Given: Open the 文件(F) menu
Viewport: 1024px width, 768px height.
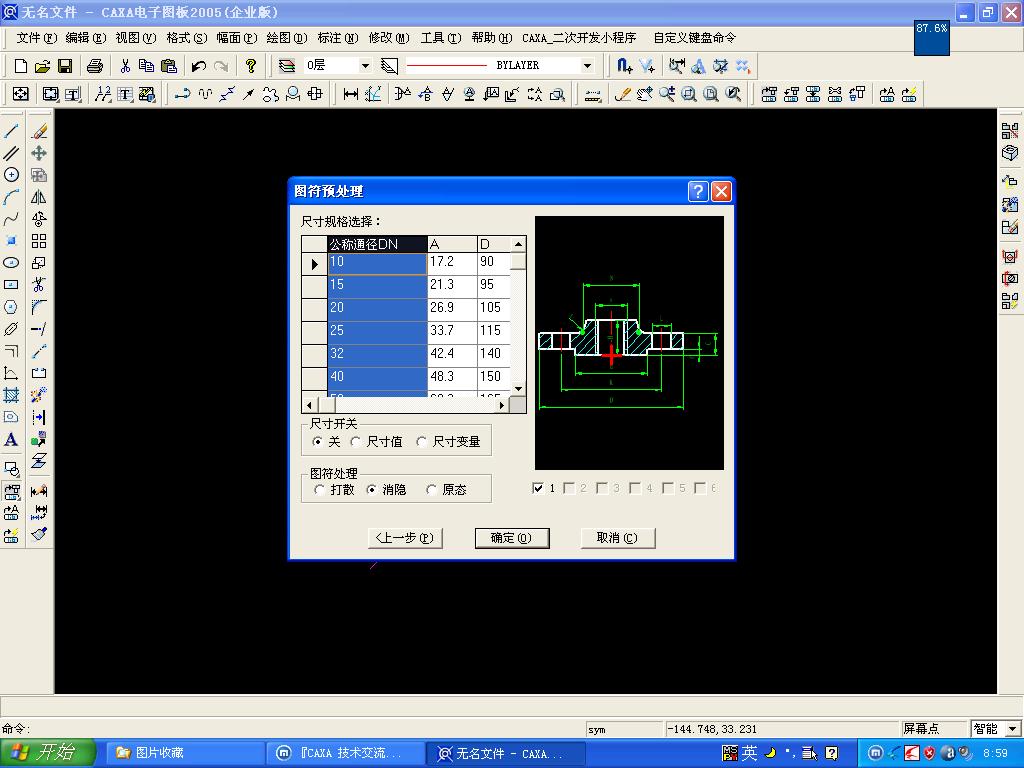Looking at the screenshot, I should tap(37, 38).
